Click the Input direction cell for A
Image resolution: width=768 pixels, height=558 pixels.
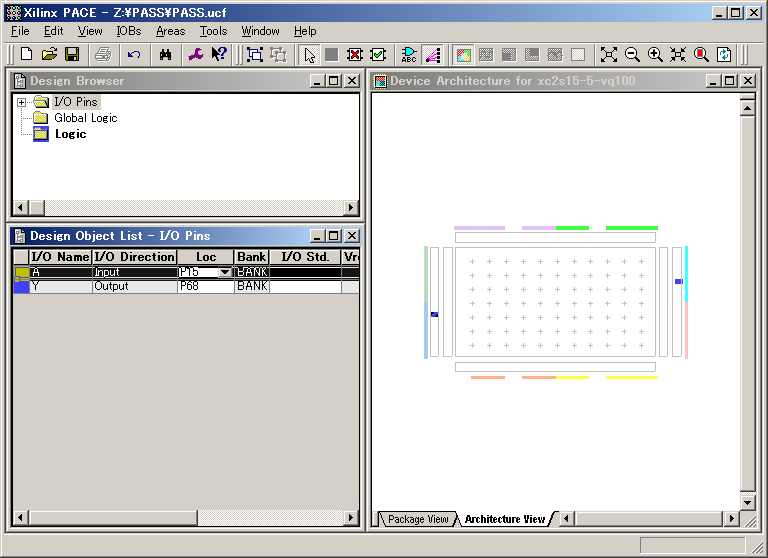[x=134, y=272]
